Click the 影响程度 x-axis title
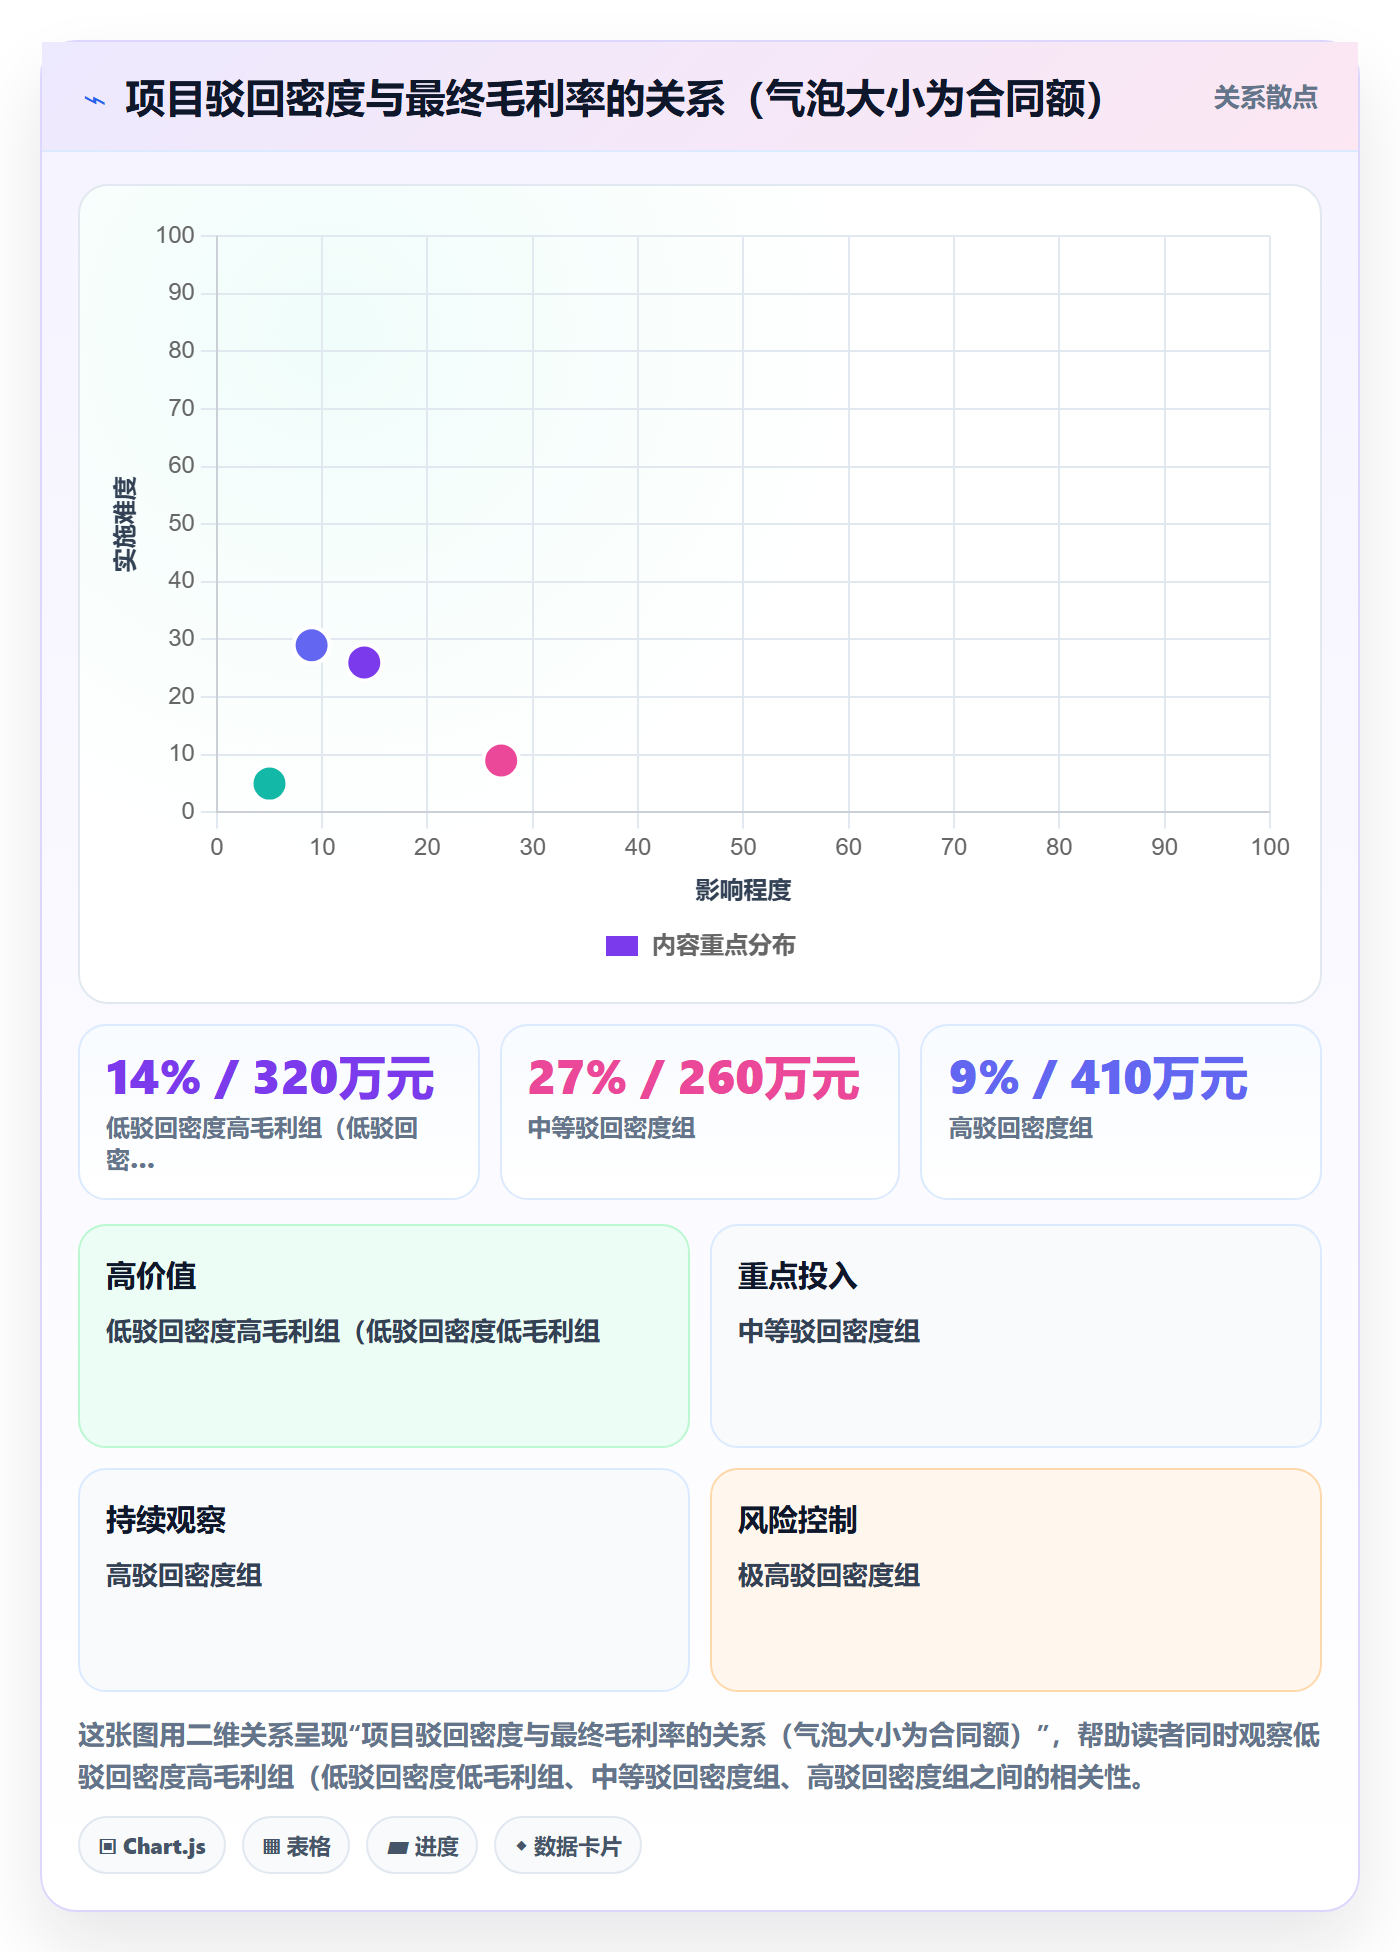 tap(743, 890)
